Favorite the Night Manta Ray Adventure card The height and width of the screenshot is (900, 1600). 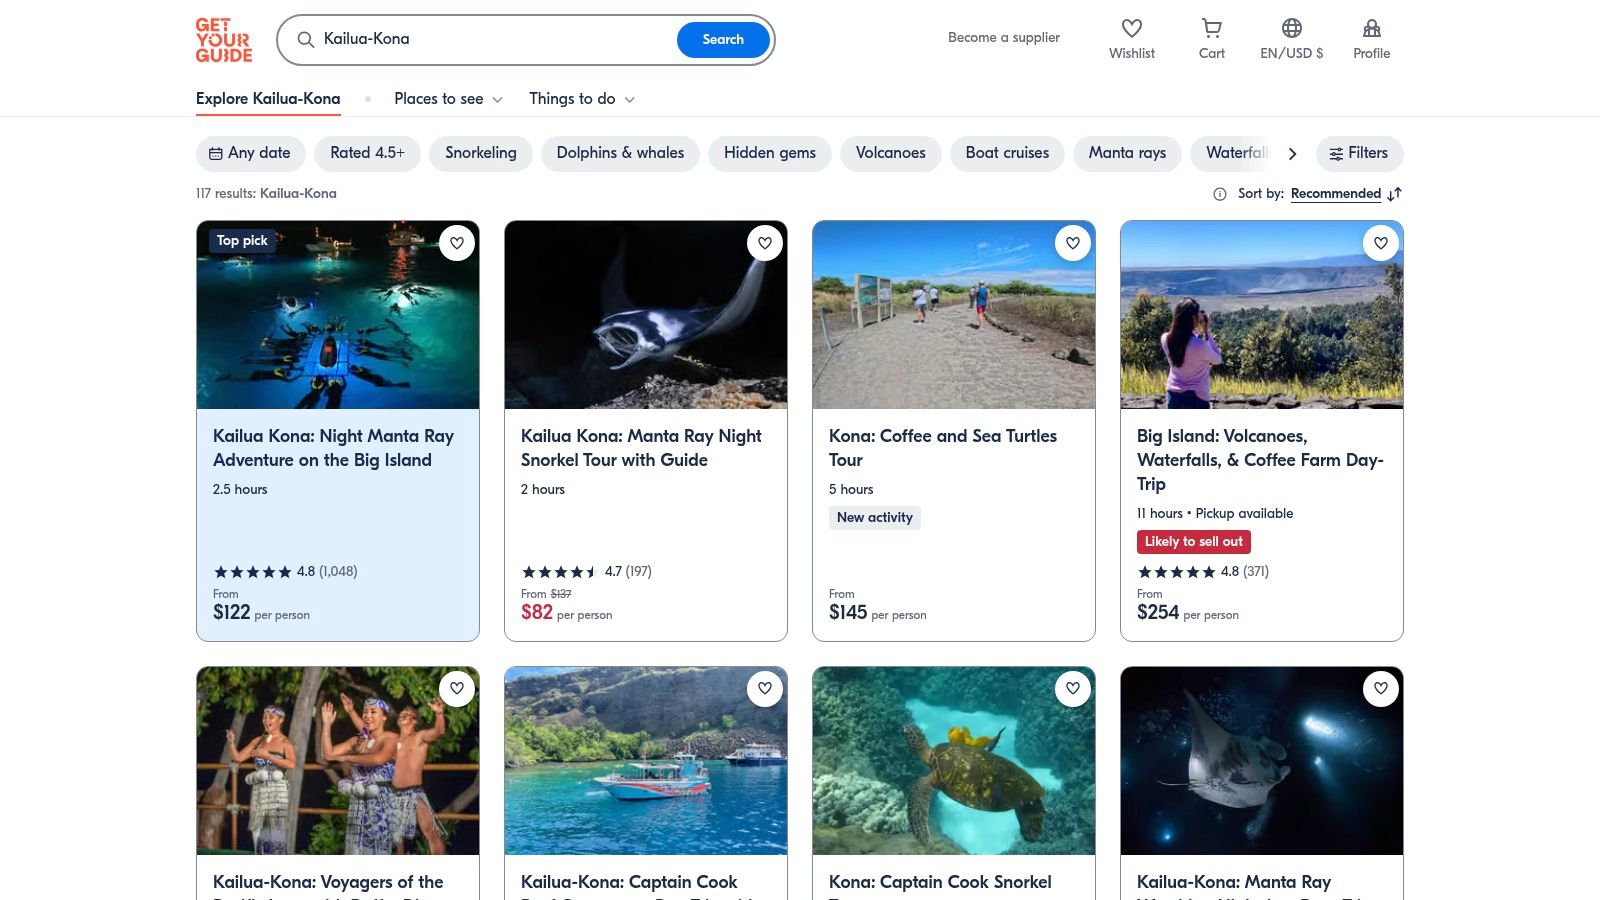(457, 243)
